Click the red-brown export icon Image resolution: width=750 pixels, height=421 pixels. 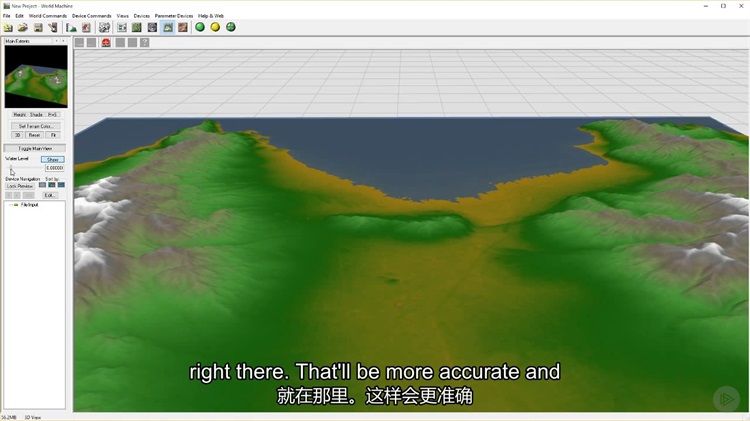(x=86, y=27)
